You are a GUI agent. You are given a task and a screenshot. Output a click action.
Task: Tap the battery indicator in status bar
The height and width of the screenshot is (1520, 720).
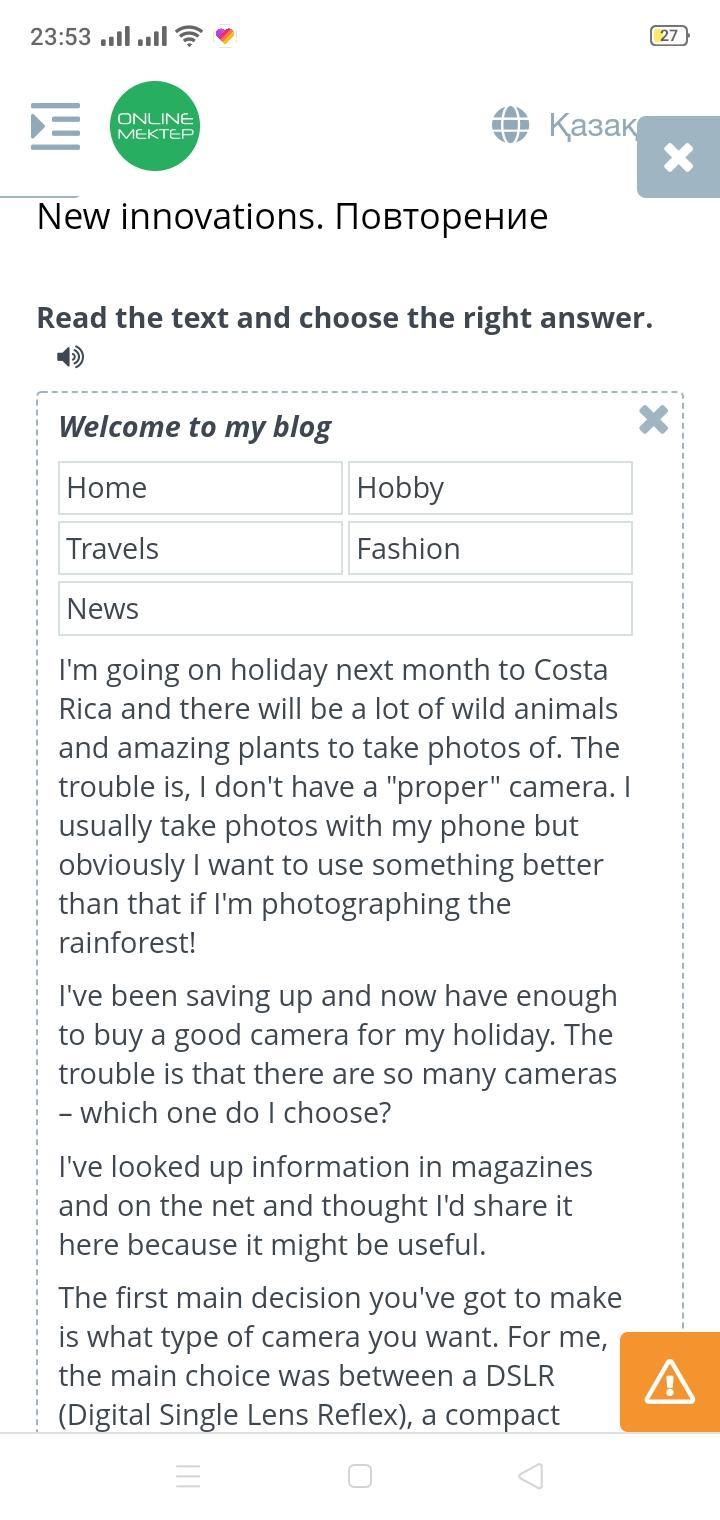coord(668,36)
